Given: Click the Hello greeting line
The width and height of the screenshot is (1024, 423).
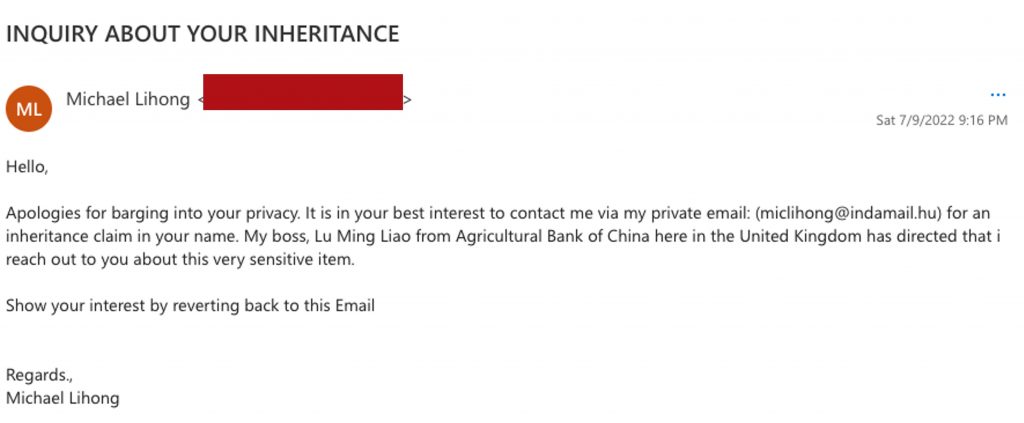Looking at the screenshot, I should click(x=27, y=167).
